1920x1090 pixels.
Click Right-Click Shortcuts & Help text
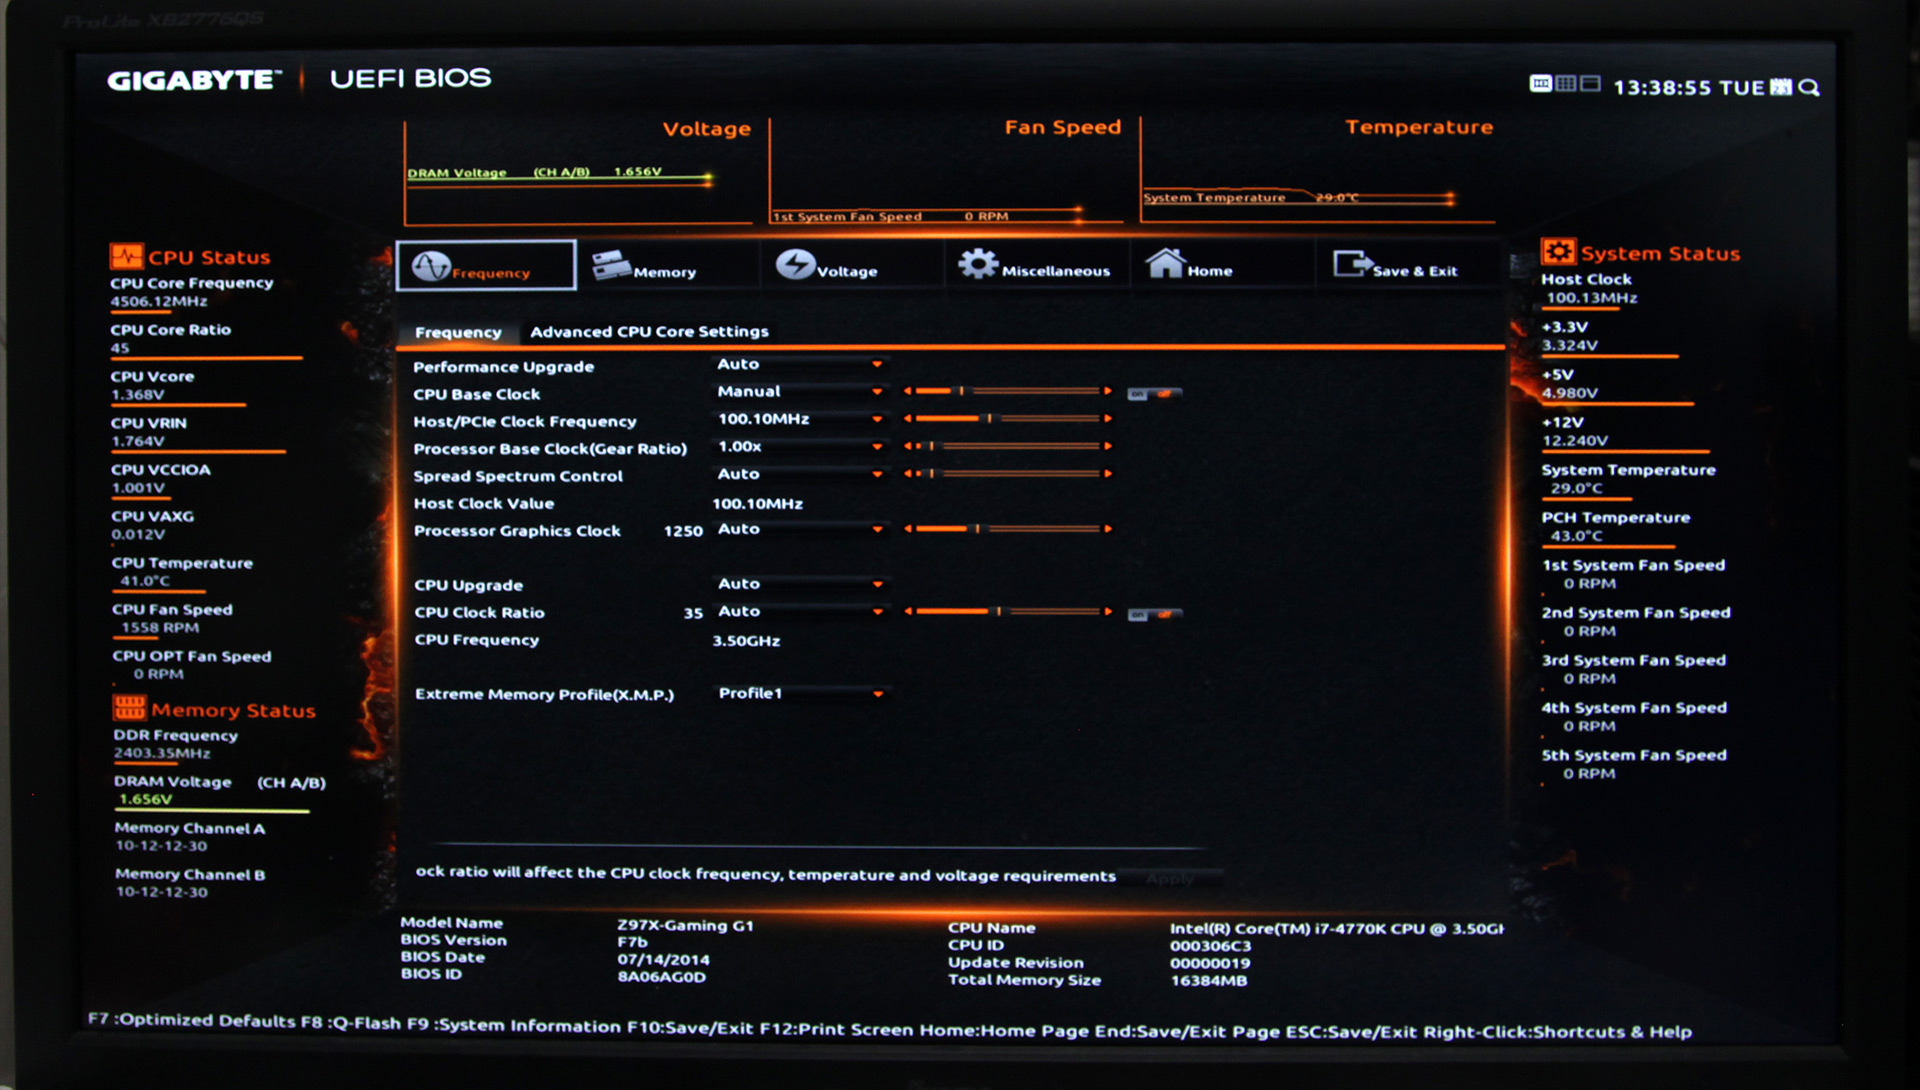coord(1558,1032)
